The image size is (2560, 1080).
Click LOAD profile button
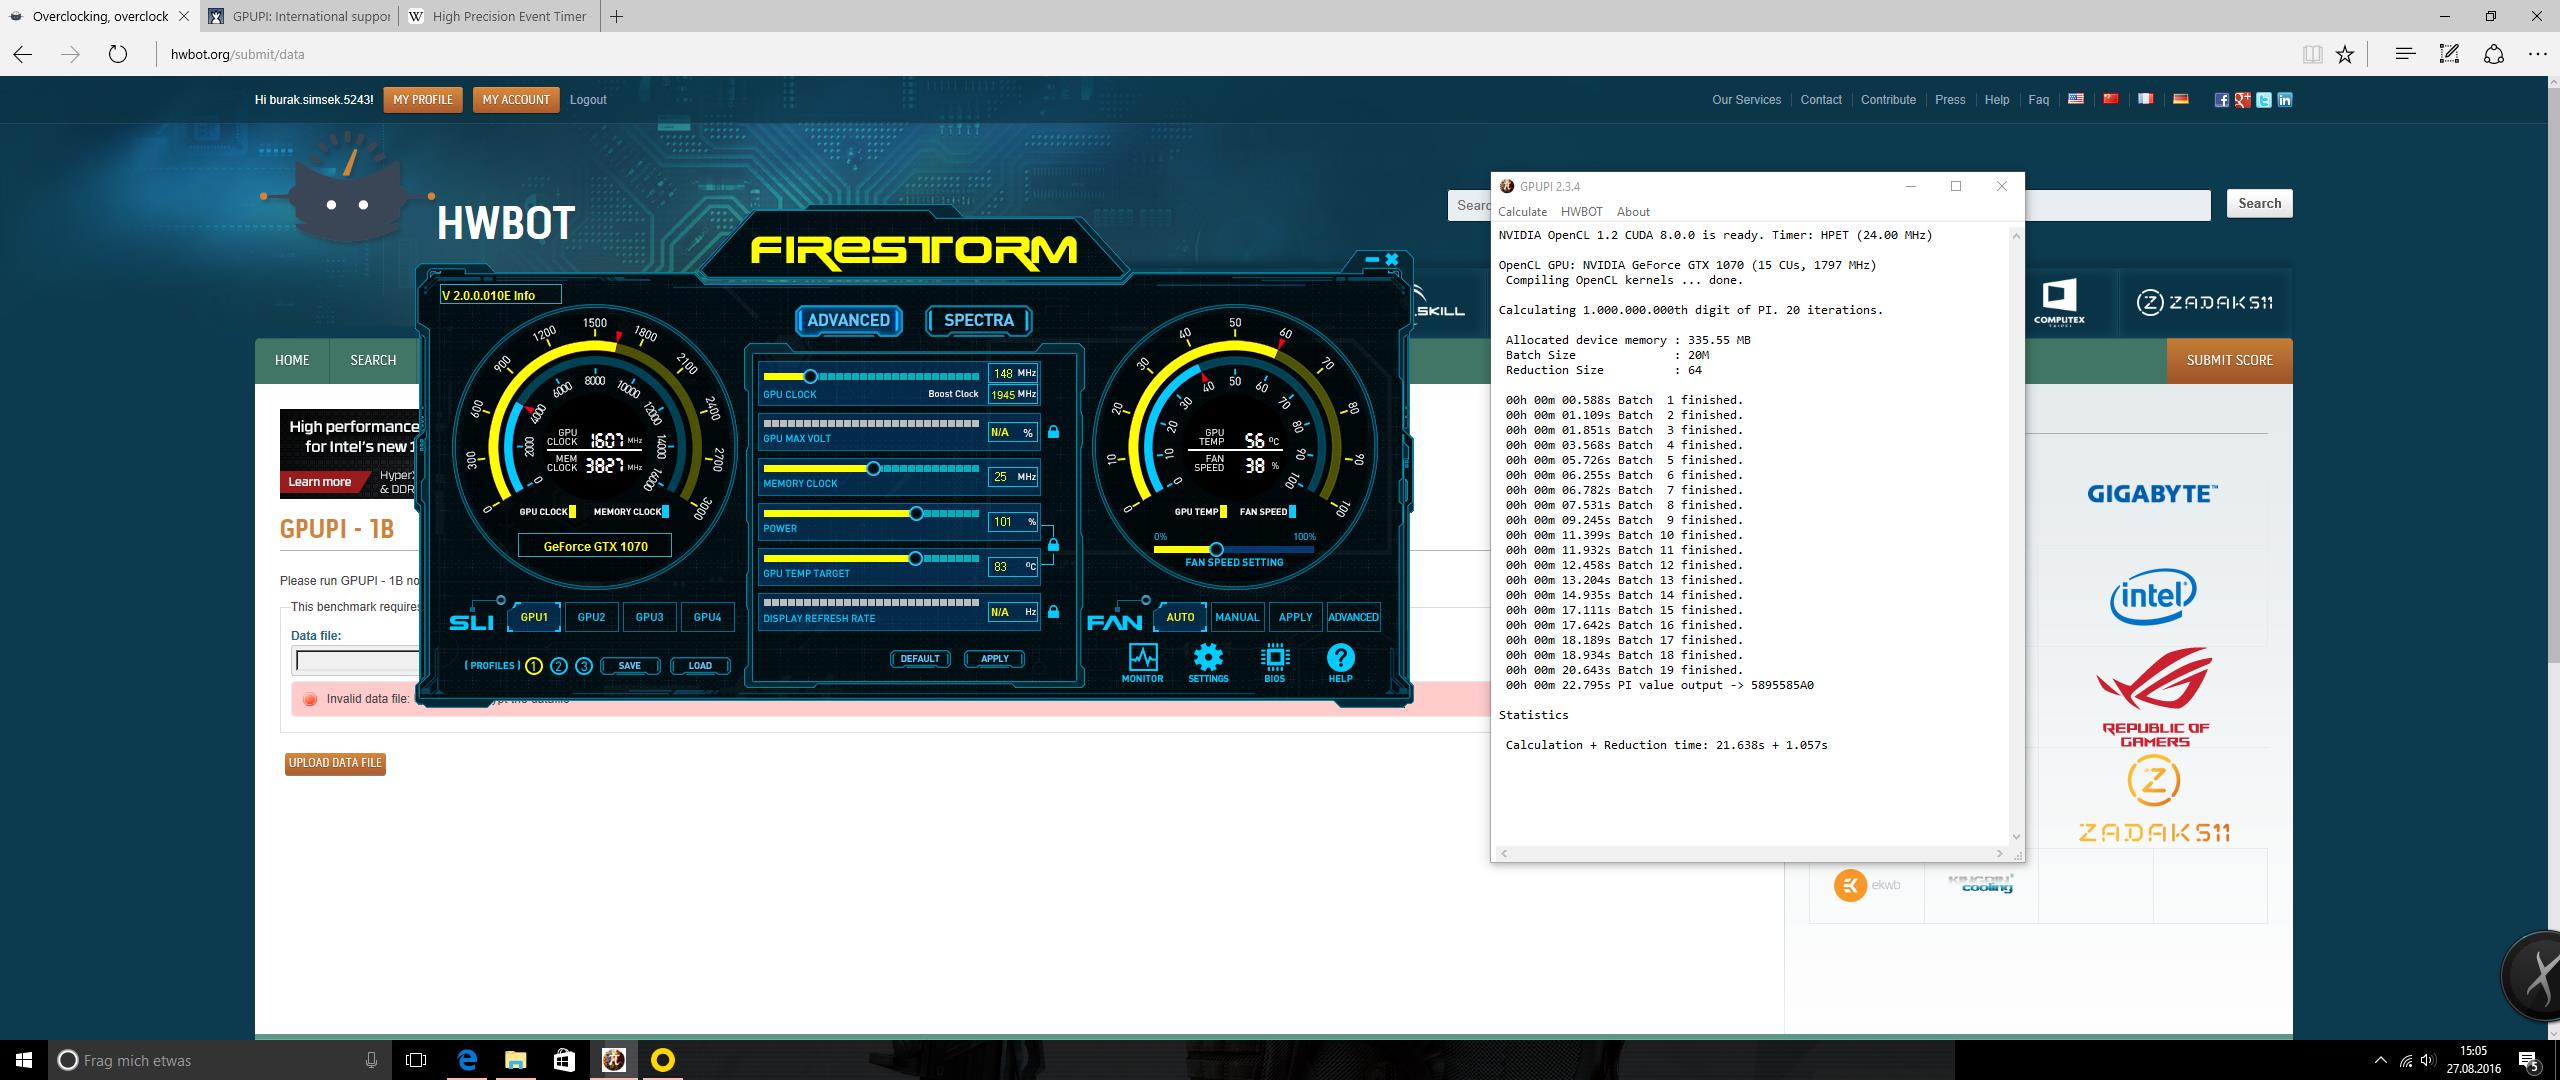[700, 666]
